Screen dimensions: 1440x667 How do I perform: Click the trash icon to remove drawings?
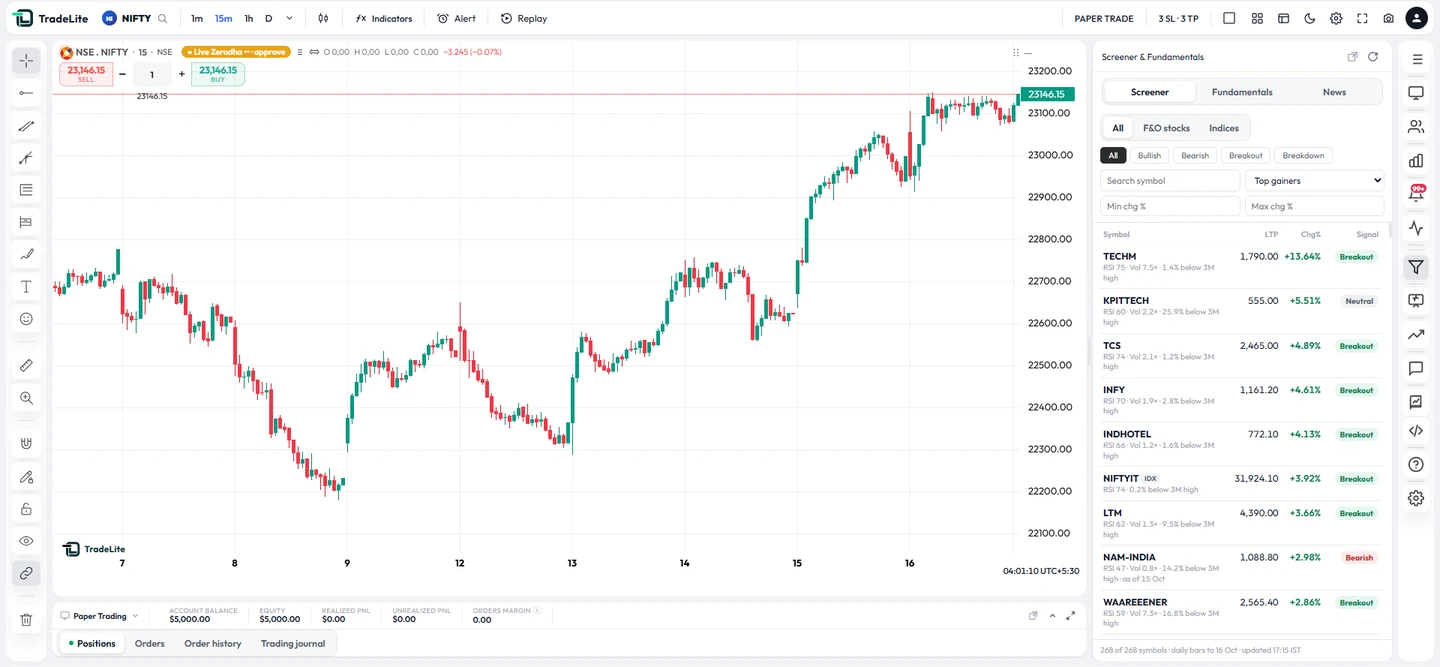26,620
